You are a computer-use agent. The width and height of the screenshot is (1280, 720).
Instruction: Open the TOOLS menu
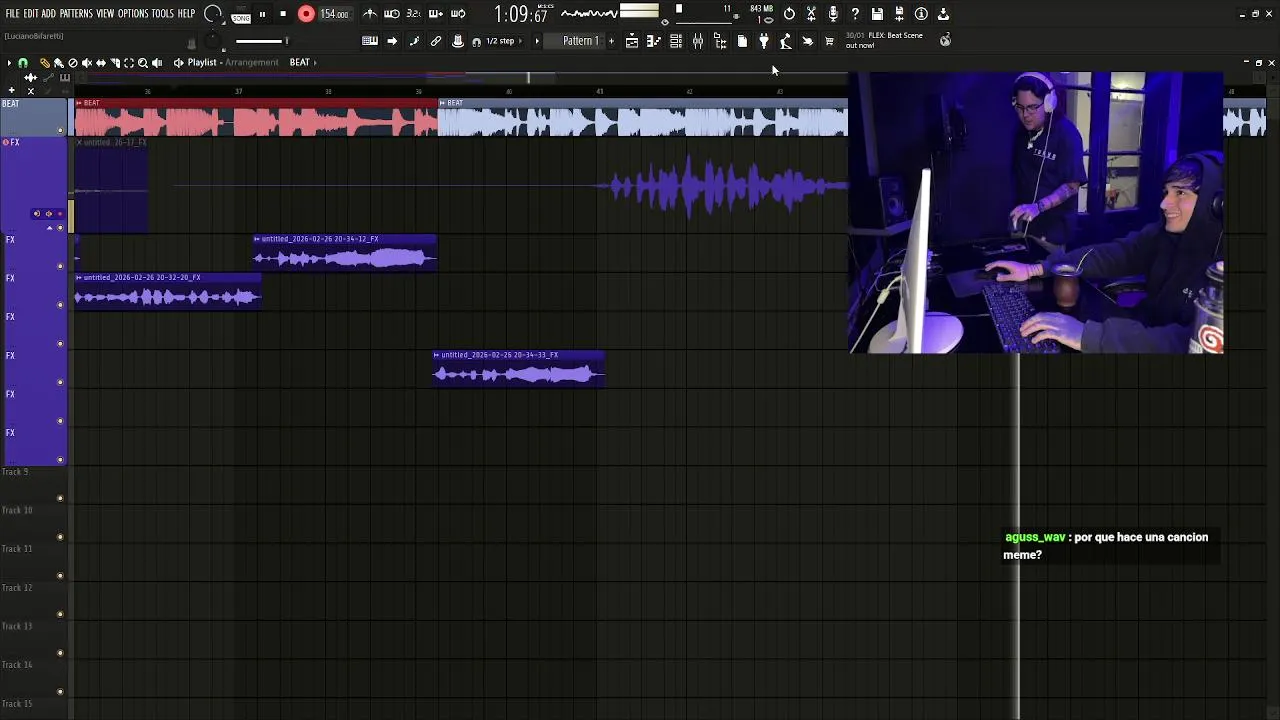click(162, 14)
